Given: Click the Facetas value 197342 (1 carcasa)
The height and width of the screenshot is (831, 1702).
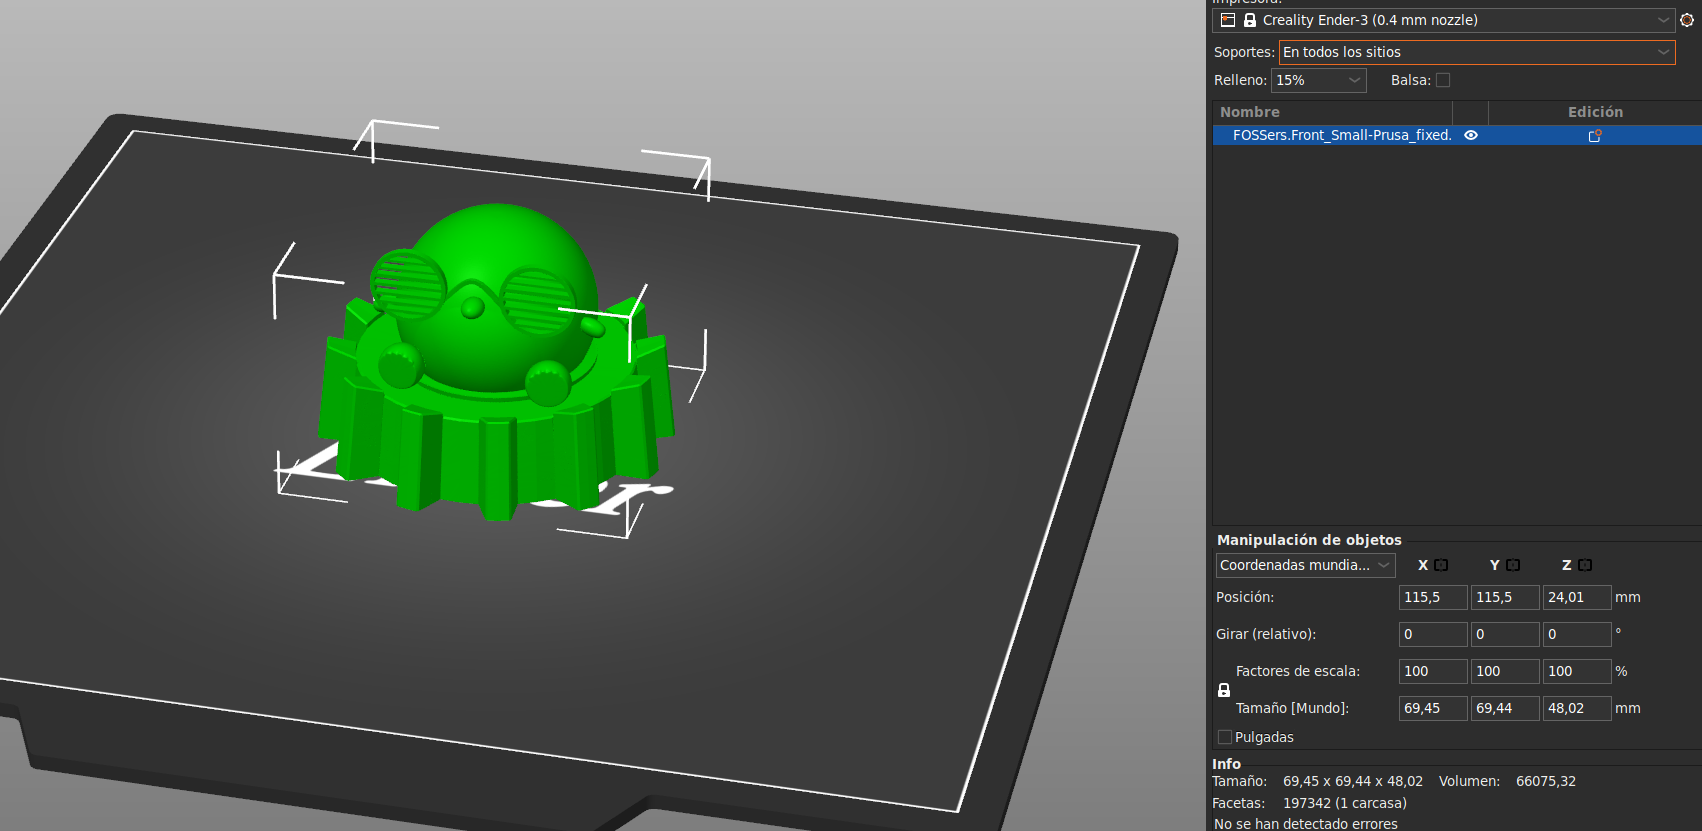Looking at the screenshot, I should point(1345,803).
